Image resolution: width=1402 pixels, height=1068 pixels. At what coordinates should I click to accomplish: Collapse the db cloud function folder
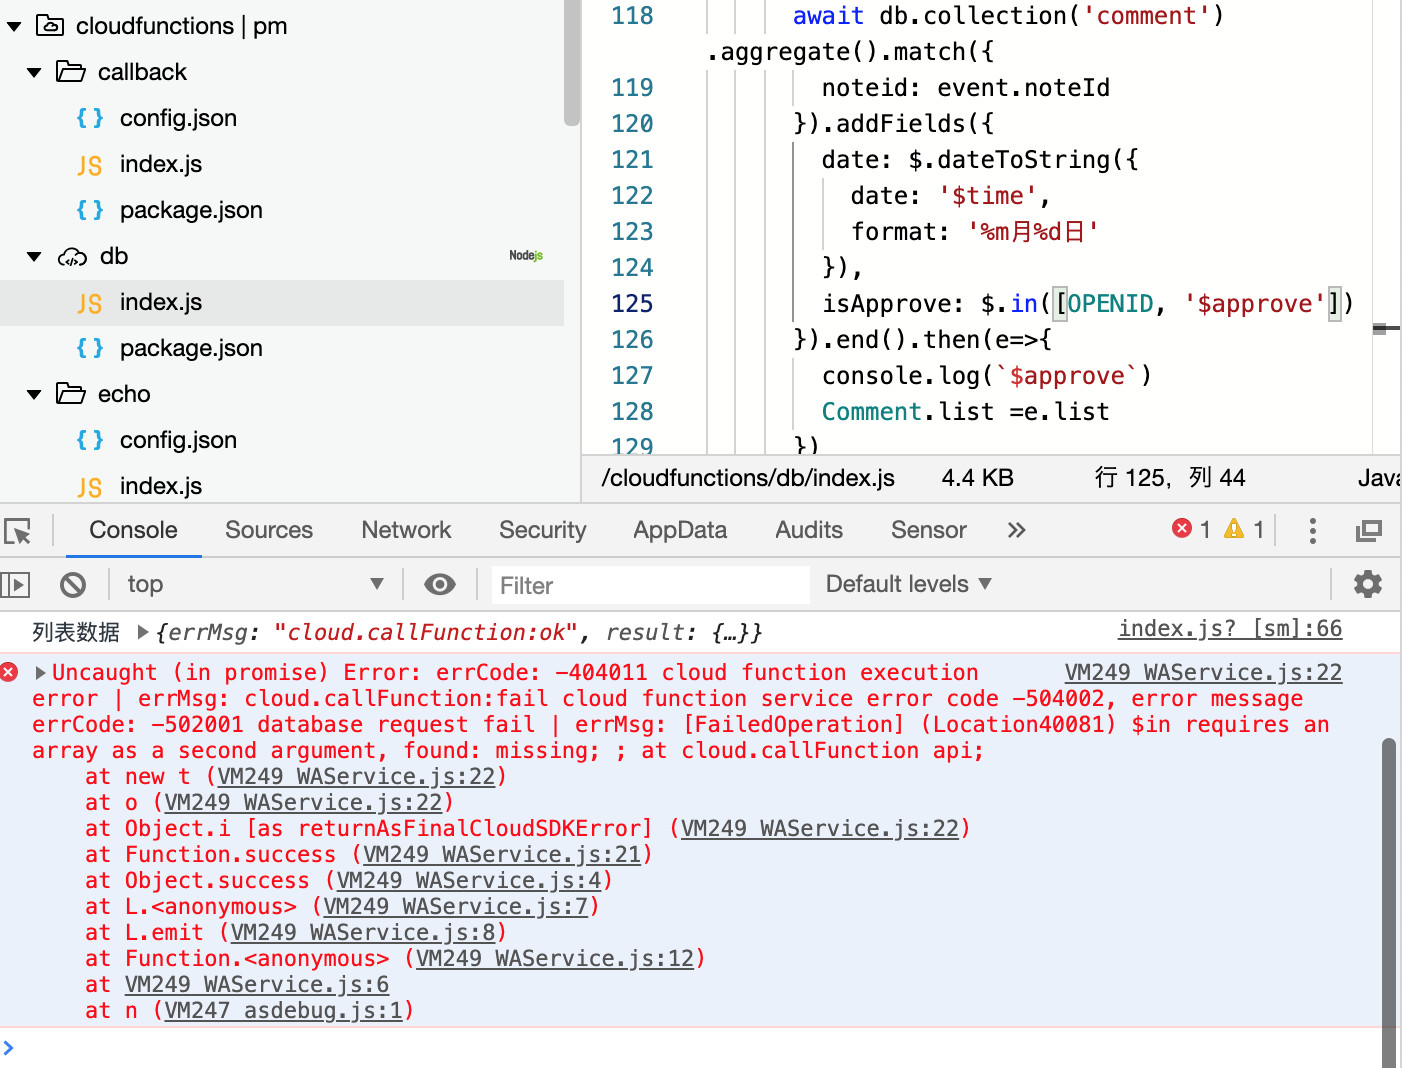(34, 257)
